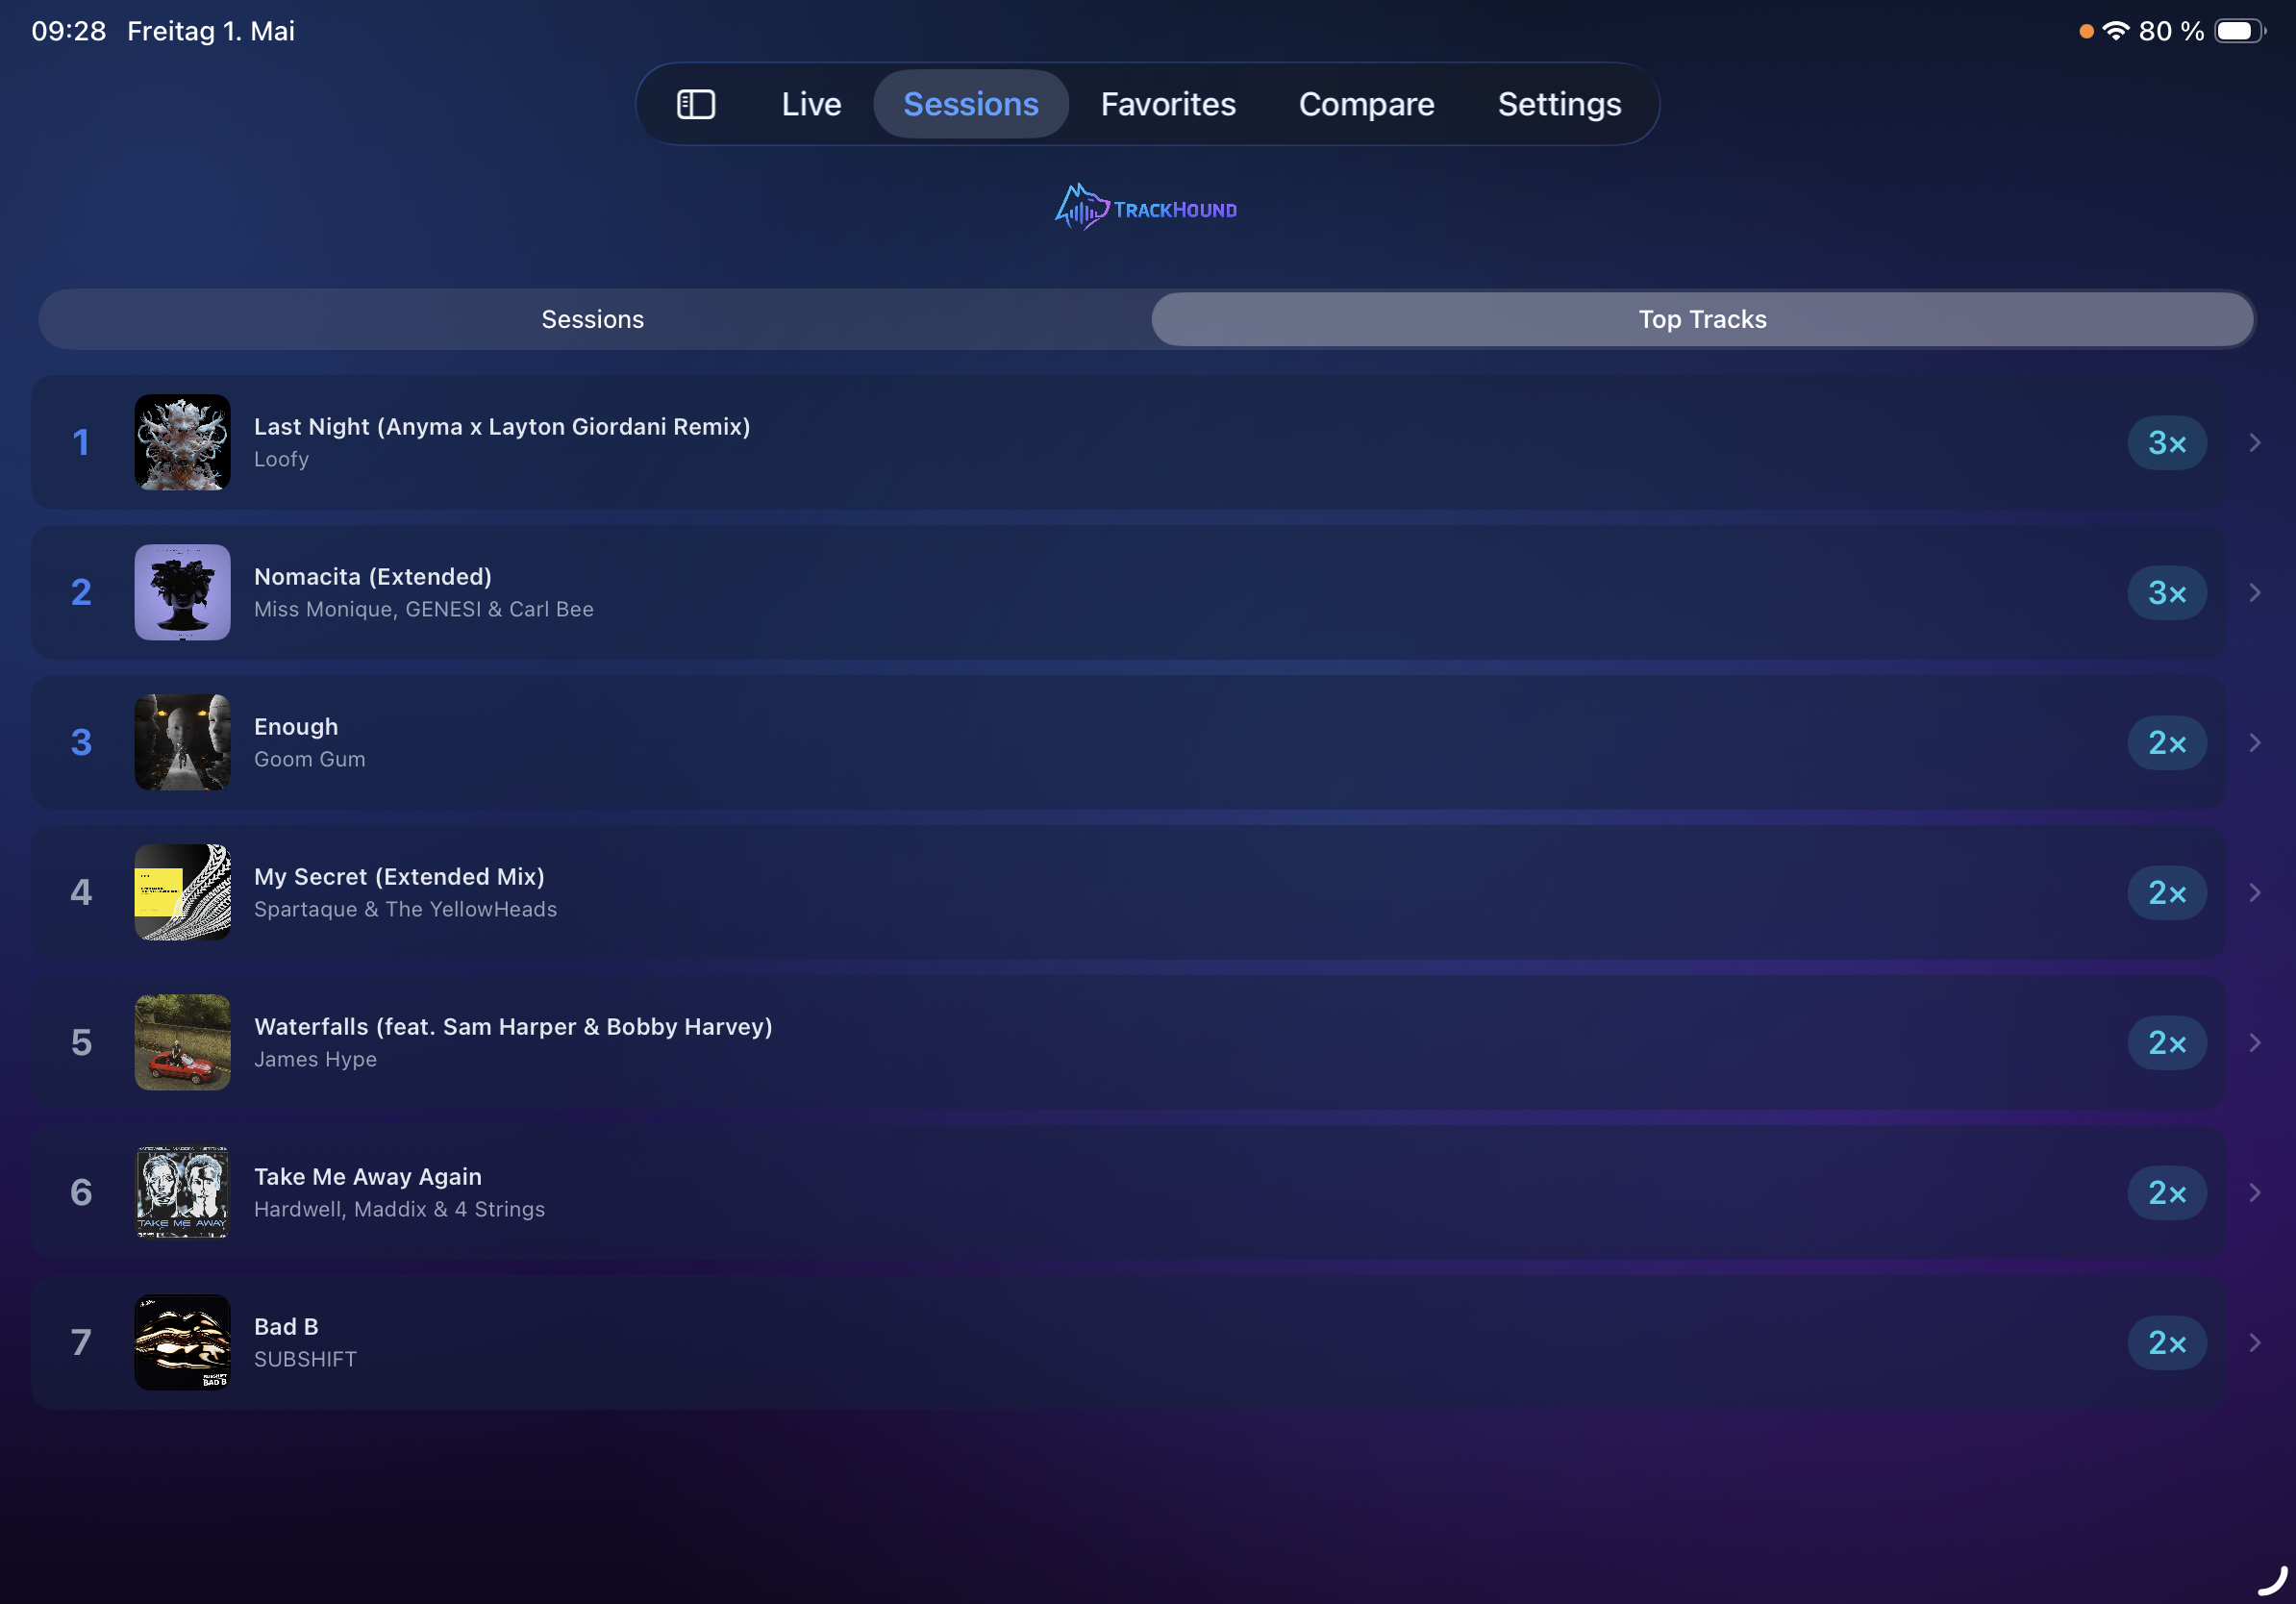Click the 2× badge for Enough
This screenshot has height=1604, width=2296.
click(x=2167, y=742)
